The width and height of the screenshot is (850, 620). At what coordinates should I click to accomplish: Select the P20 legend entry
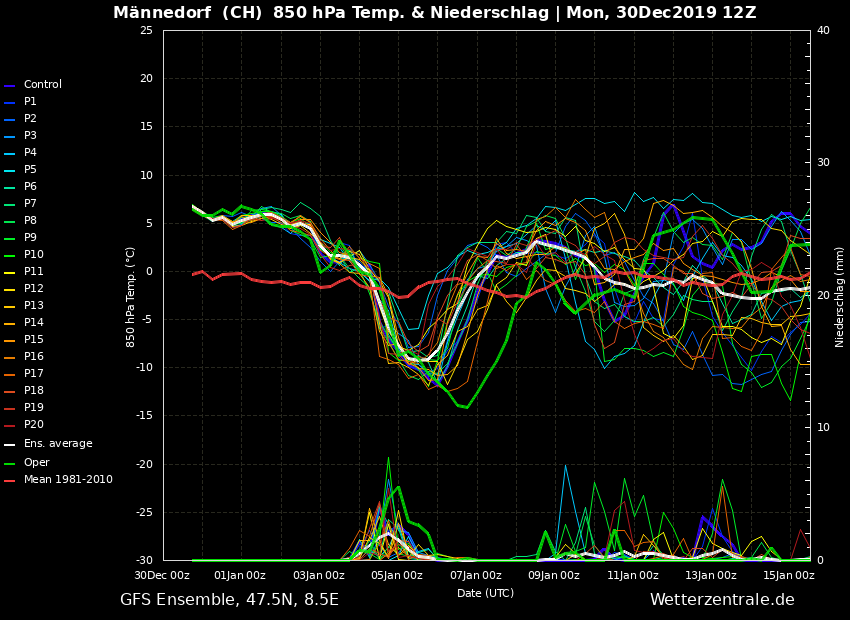(33, 425)
